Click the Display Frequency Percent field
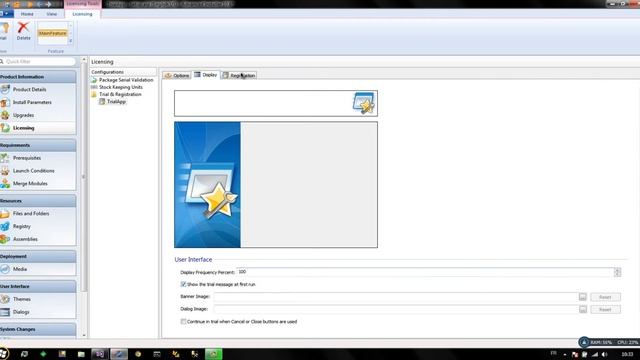The width and height of the screenshot is (640, 360). 425,272
